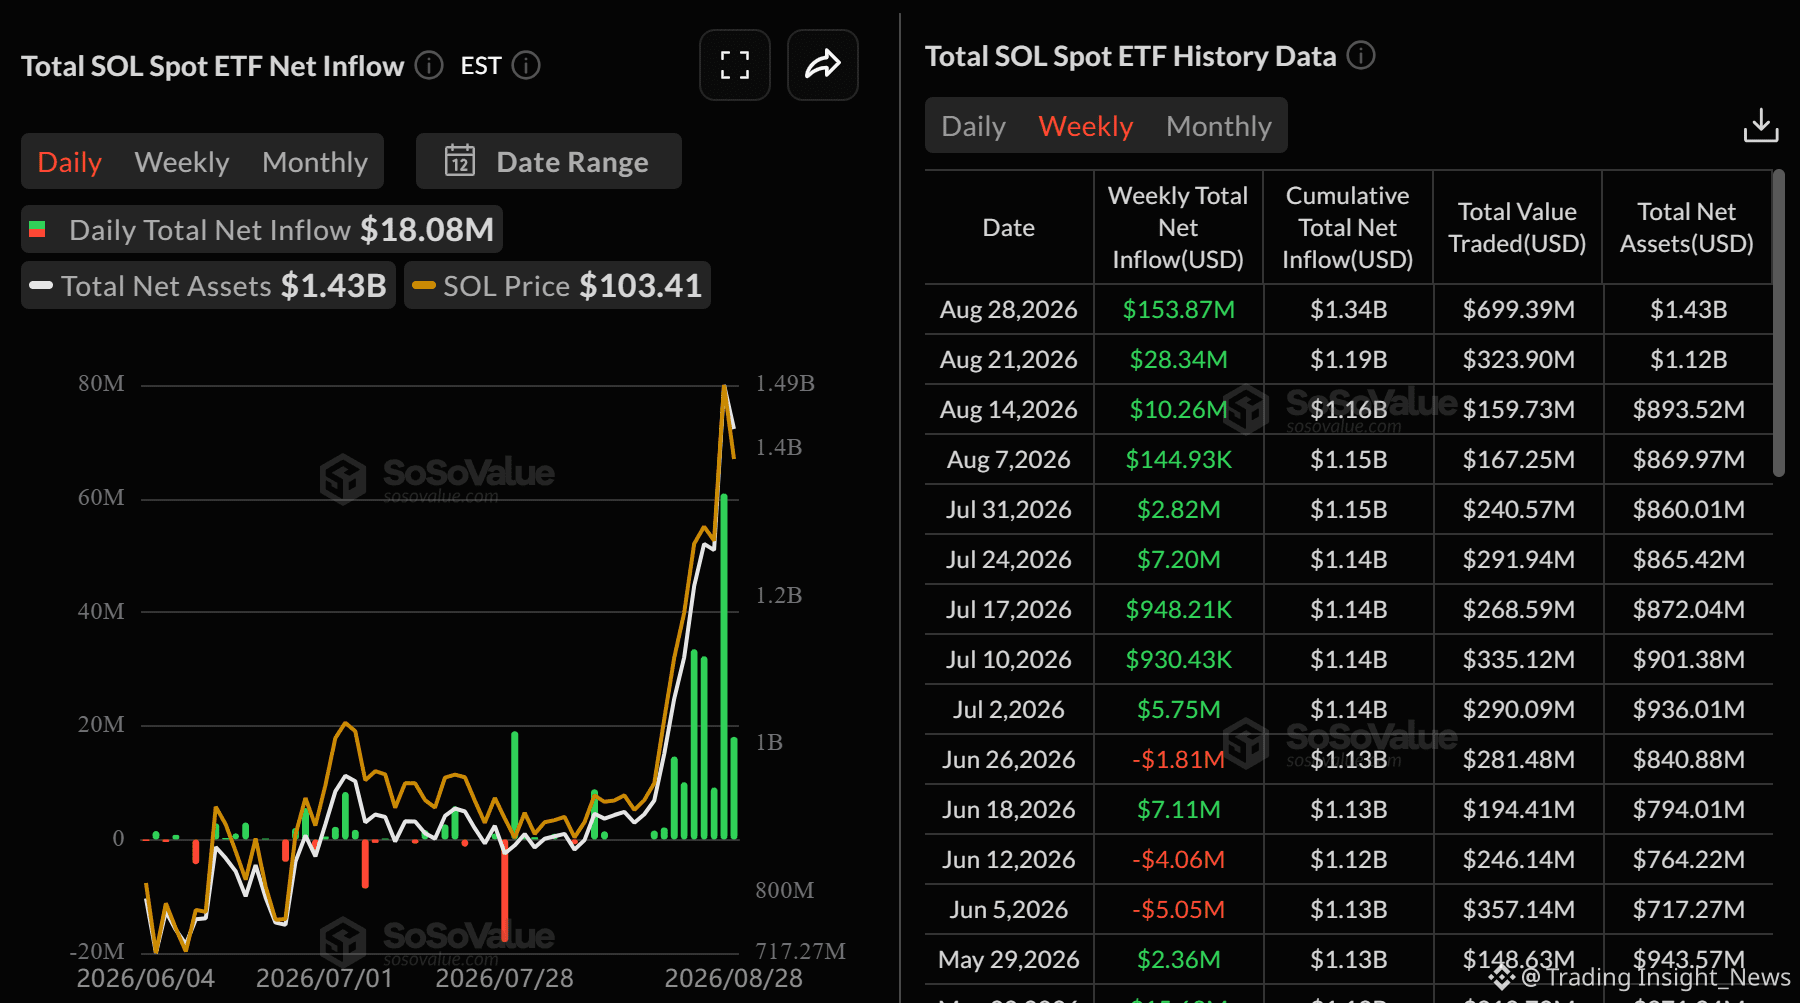Open info tooltip beside History Data title

[1361, 56]
